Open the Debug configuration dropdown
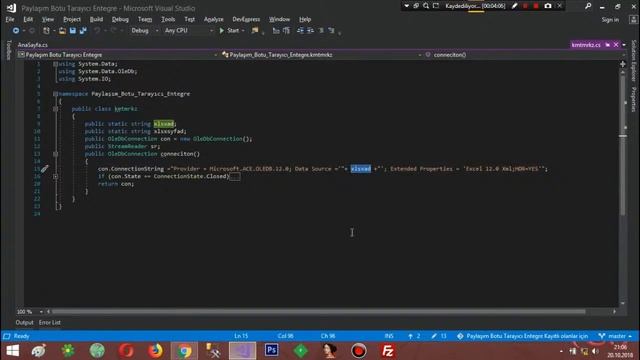 click(144, 31)
